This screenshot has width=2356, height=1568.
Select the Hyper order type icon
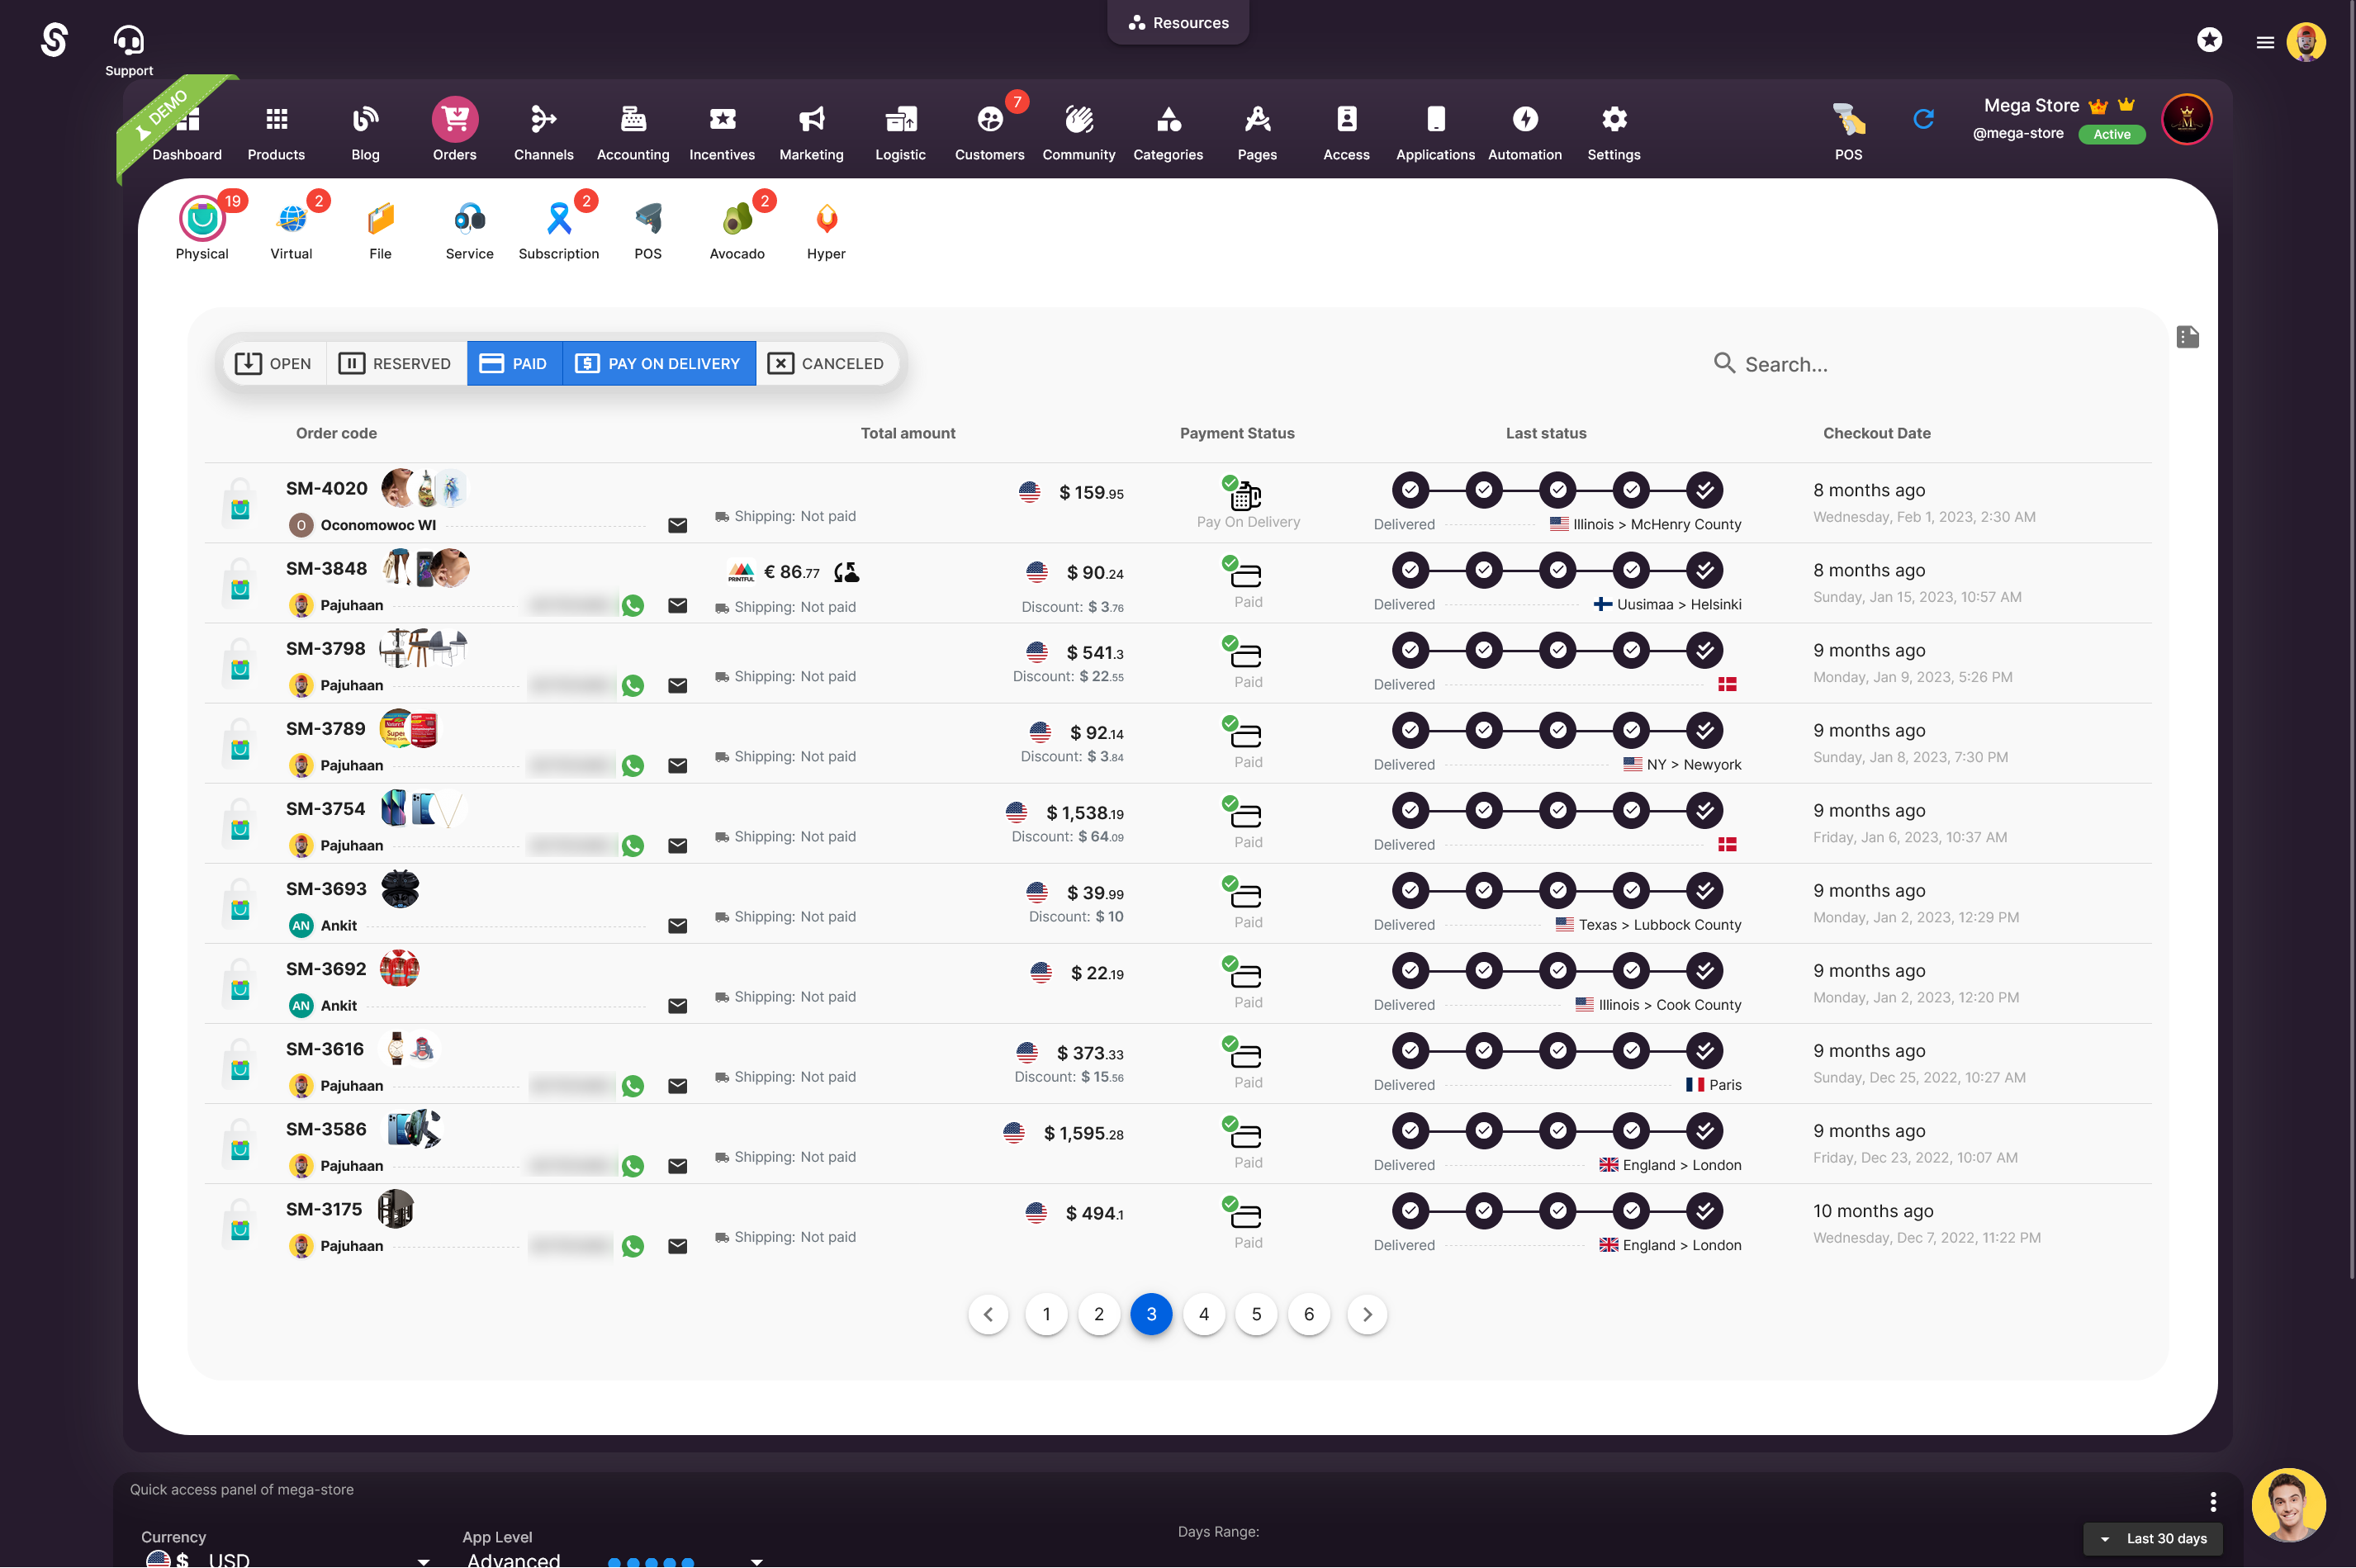coord(826,219)
